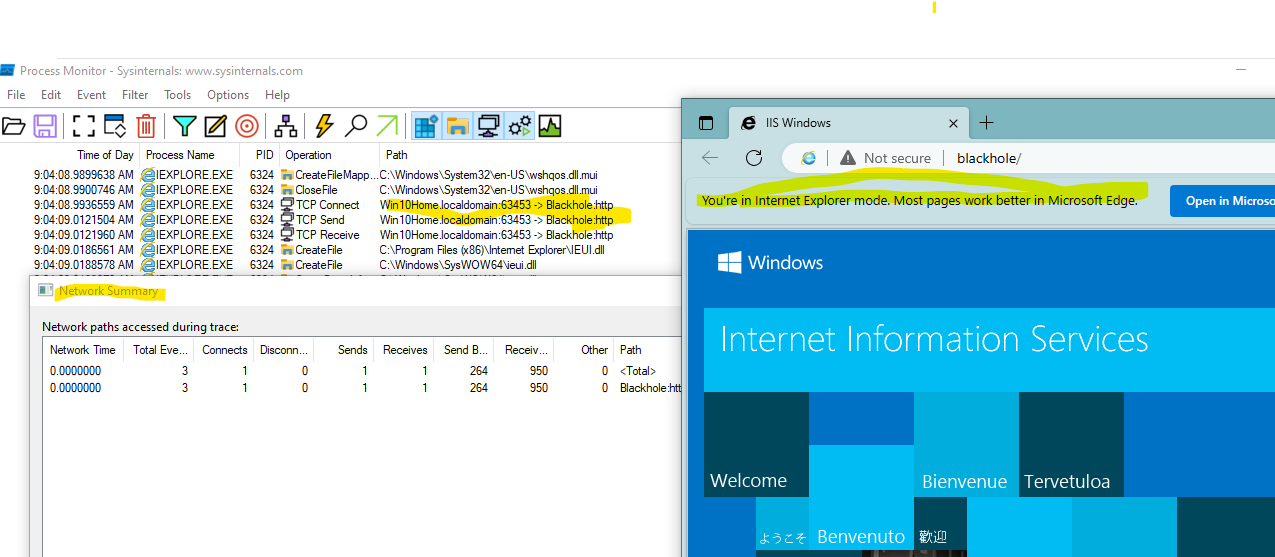Open the Filter menu
This screenshot has height=557, width=1275.
point(135,95)
